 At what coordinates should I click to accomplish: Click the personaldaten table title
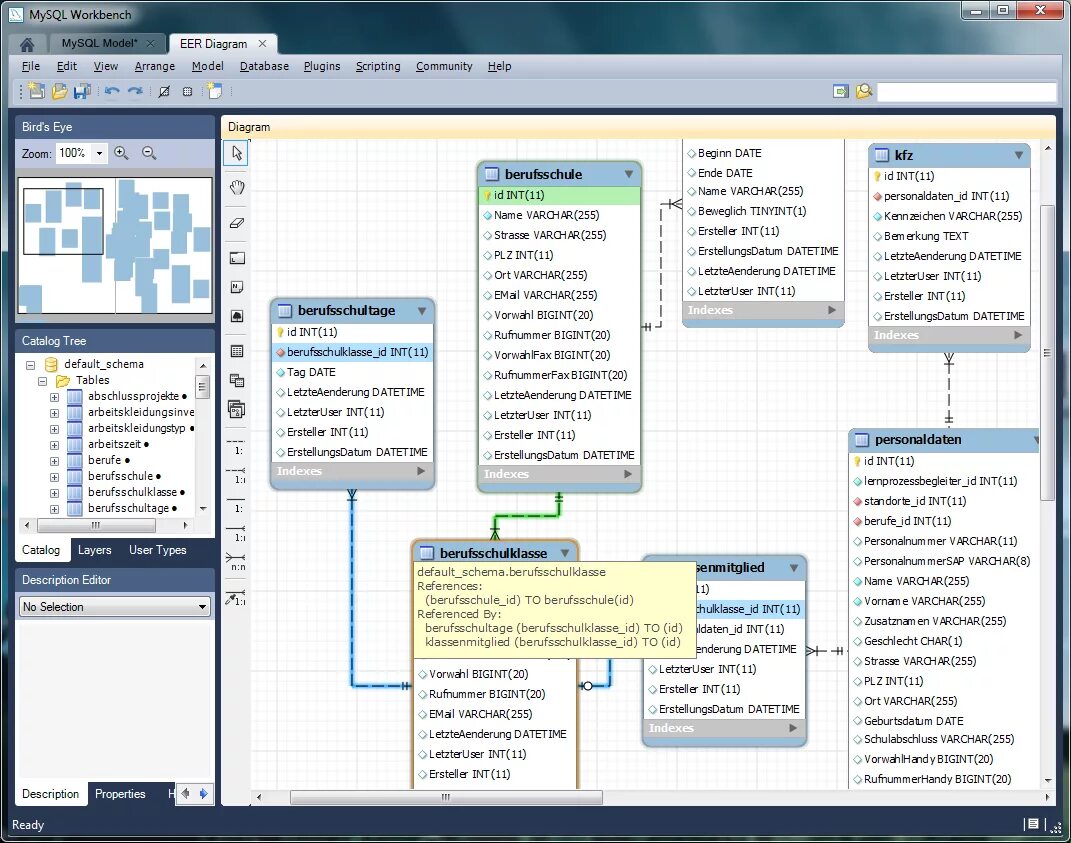click(917, 439)
